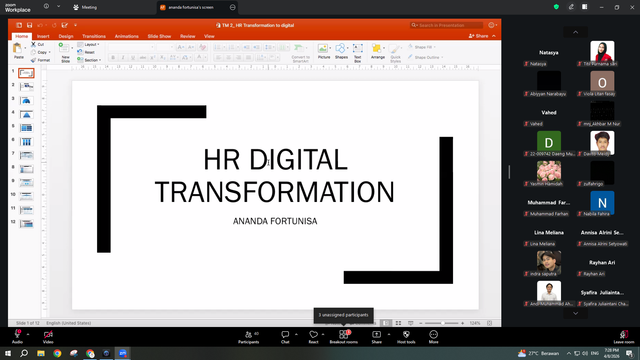Open the Transitions ribbon tab
640x360 pixels.
94,36
